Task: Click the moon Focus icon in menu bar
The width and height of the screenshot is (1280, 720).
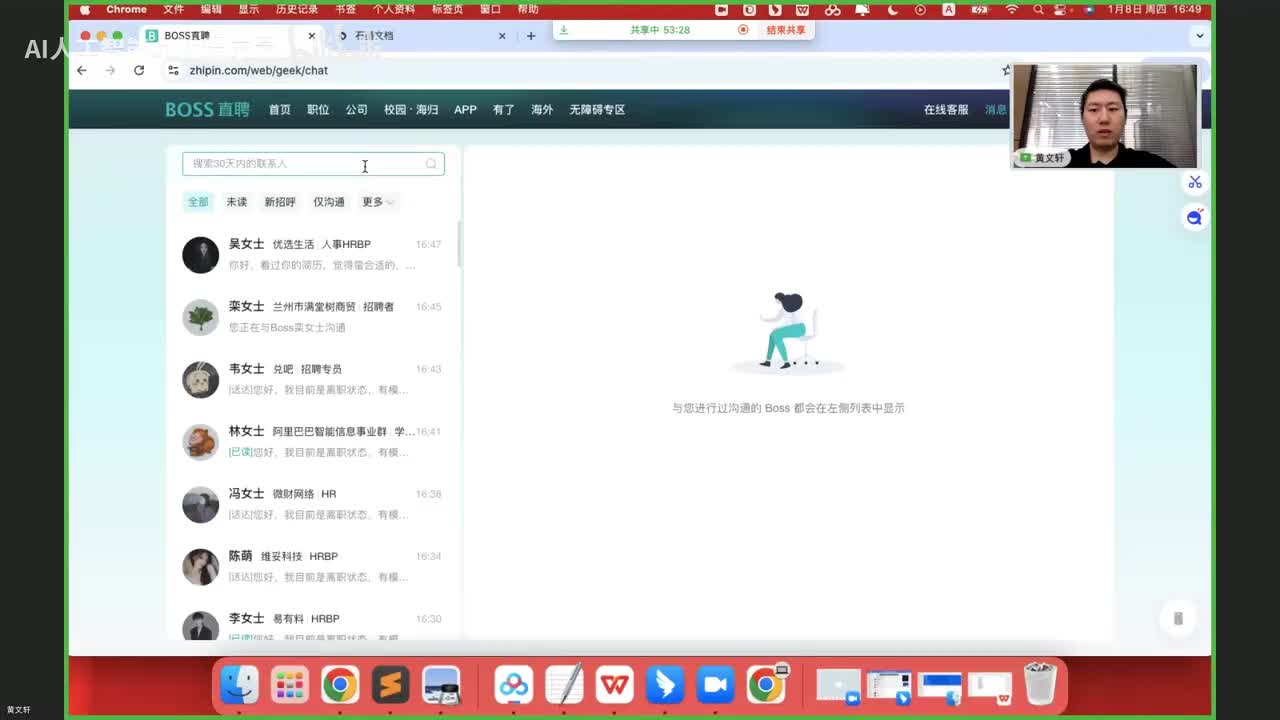Action: pyautogui.click(x=893, y=9)
